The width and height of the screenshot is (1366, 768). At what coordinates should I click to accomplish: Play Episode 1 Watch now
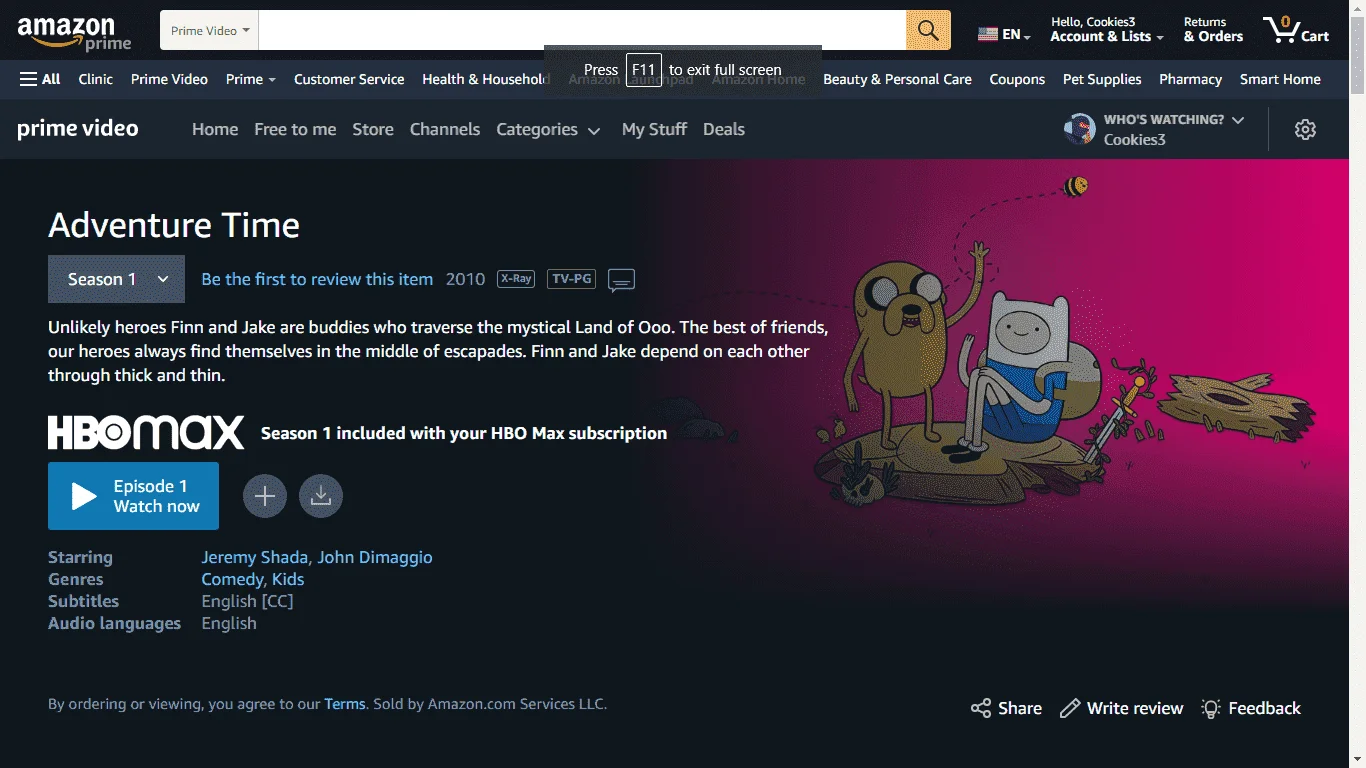pos(133,496)
